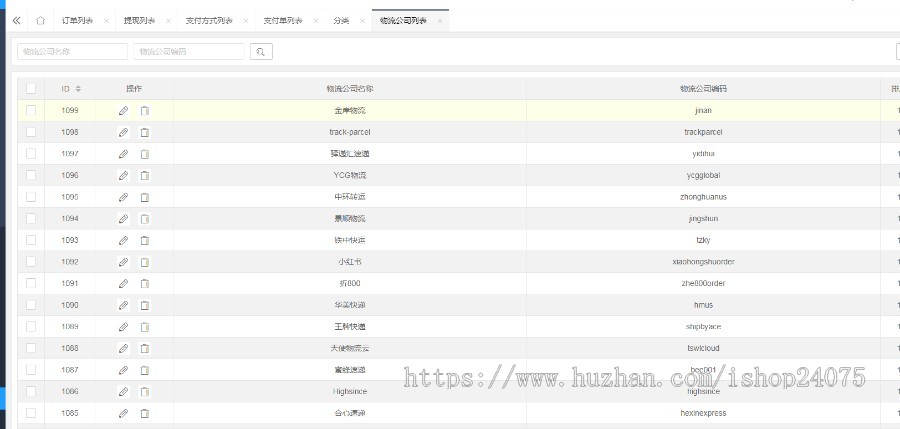Delete the track-parcel row
The width and height of the screenshot is (900, 429).
[145, 133]
